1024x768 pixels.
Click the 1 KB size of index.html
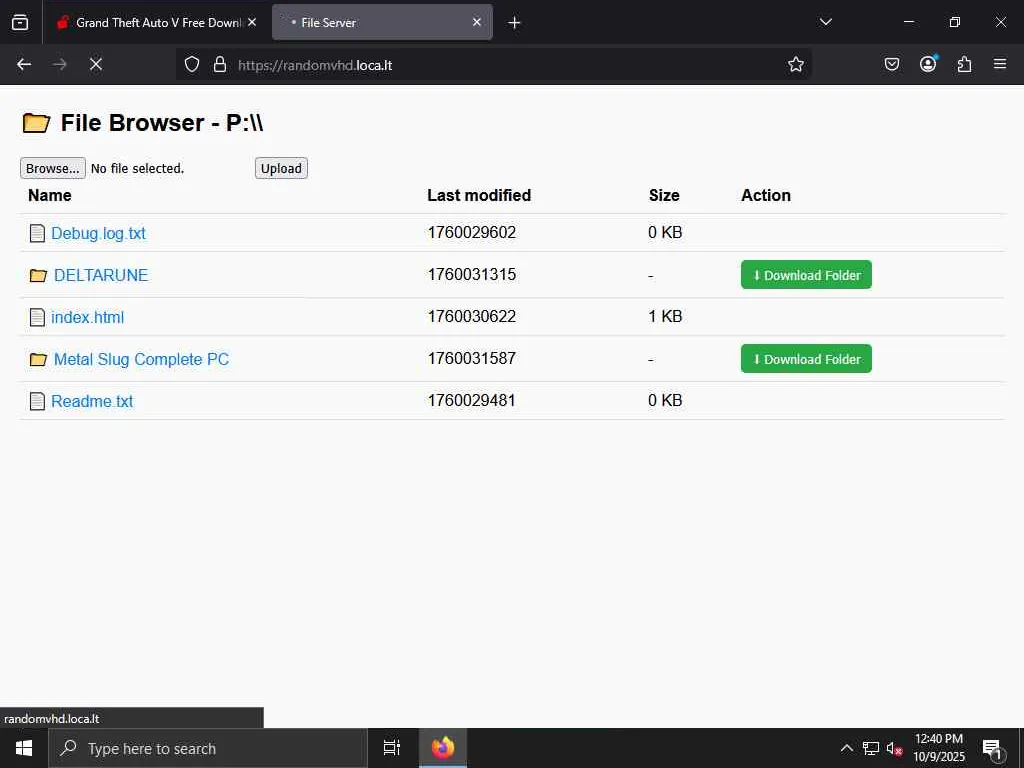coord(665,316)
